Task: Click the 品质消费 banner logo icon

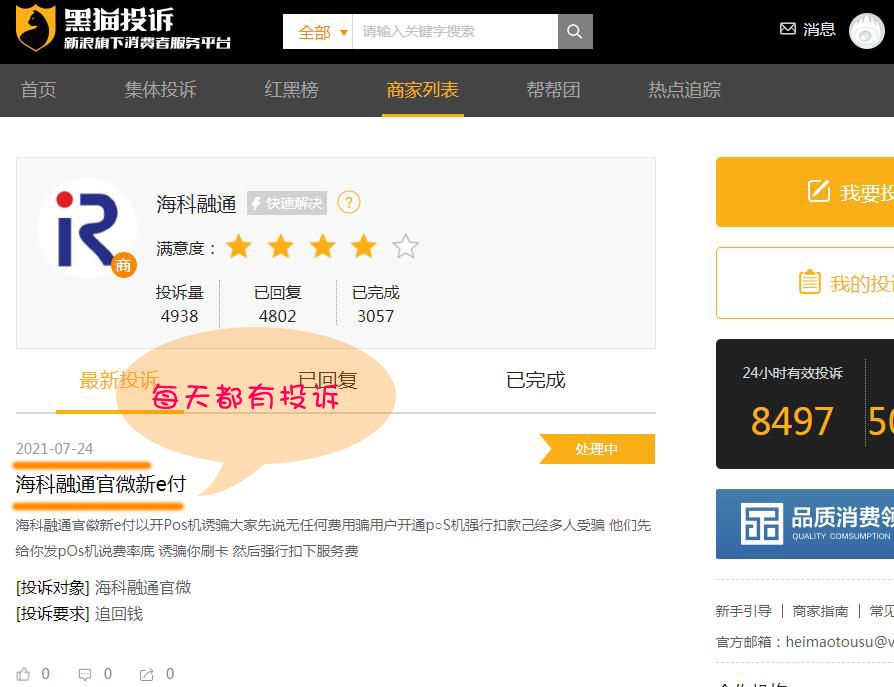Action: tap(762, 523)
